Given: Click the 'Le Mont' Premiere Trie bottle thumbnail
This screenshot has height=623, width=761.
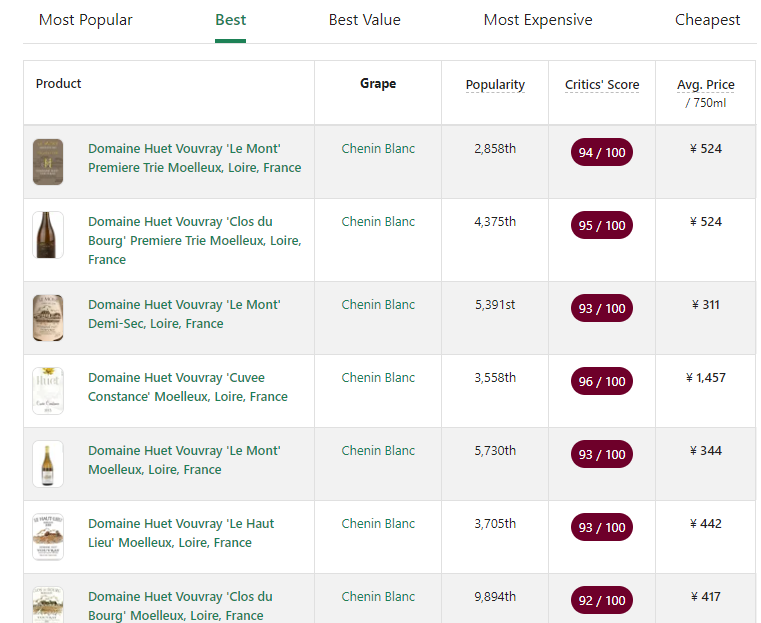Looking at the screenshot, I should point(48,162).
